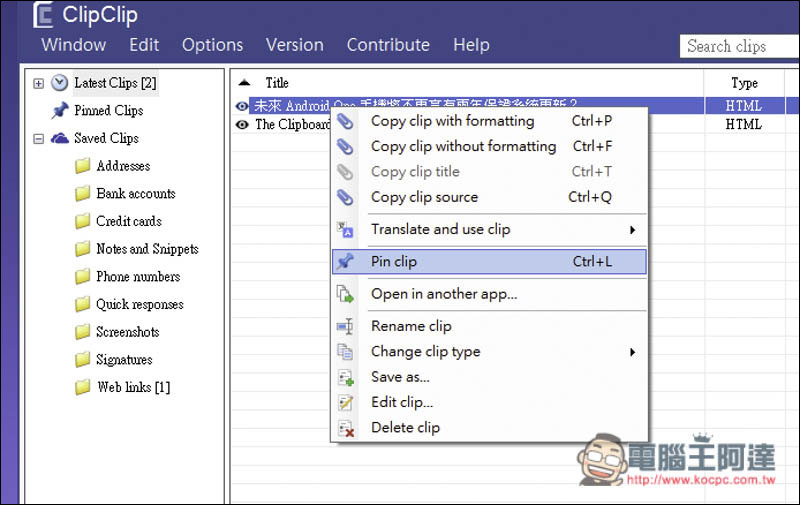Viewport: 800px width, 505px height.
Task: Select the Latest Clips [2] tree item
Action: point(115,83)
